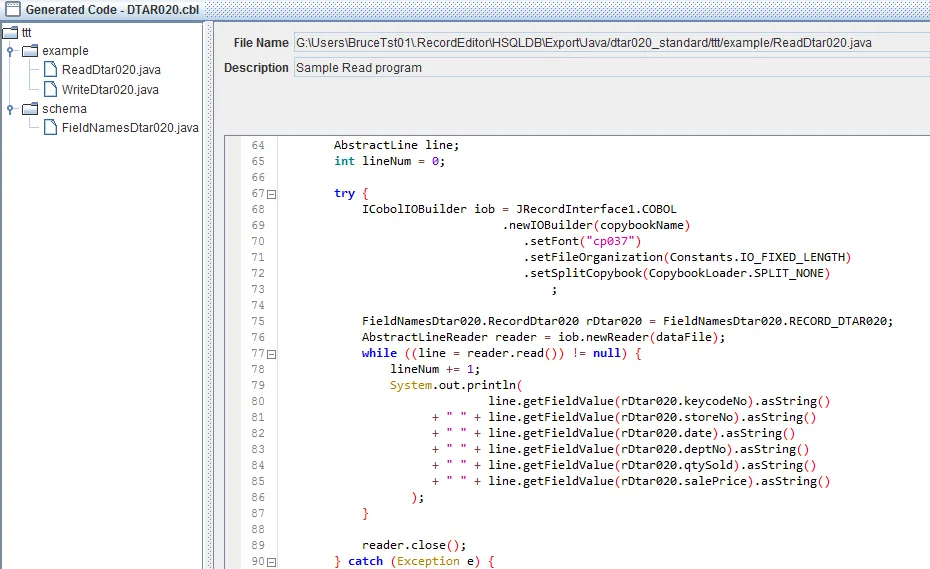Viewport: 930px width, 569px height.
Task: Click 'ICobolIOBuilder' on line 68
Action: coord(414,209)
